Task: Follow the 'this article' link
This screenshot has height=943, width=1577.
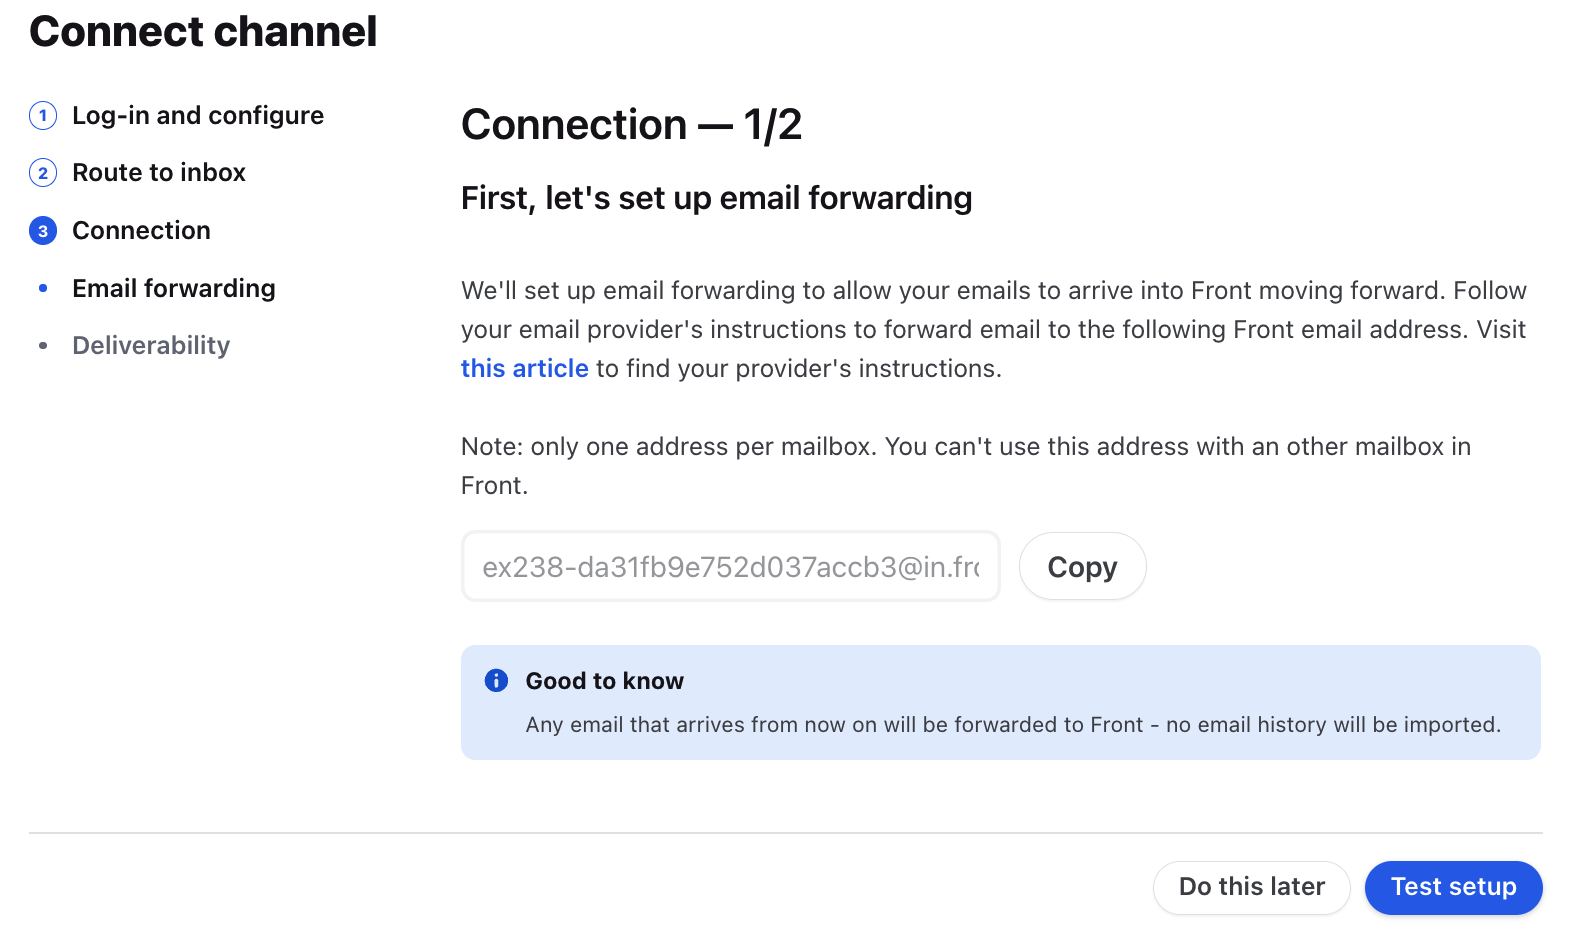Action: [525, 369]
